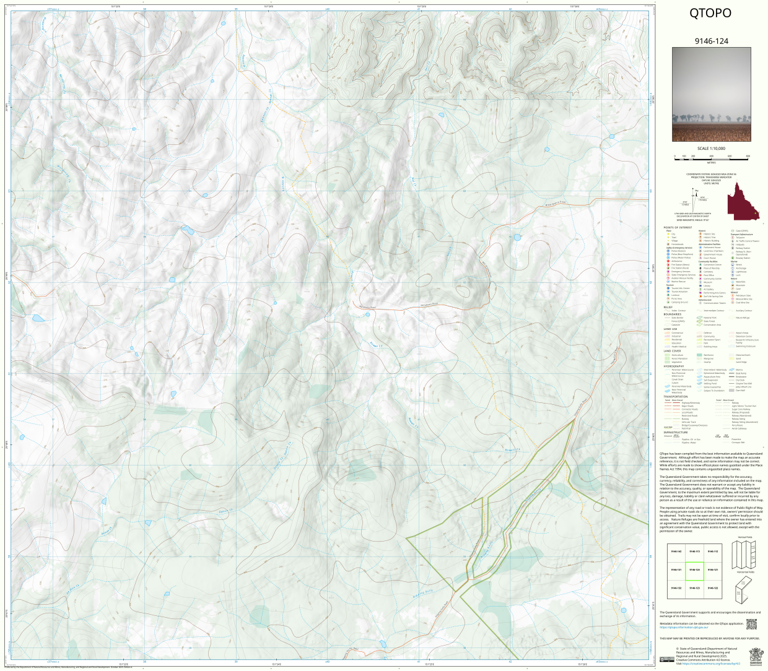The height and width of the screenshot is (671, 768).
Task: Open the misty field cover photo
Action: (x=711, y=95)
